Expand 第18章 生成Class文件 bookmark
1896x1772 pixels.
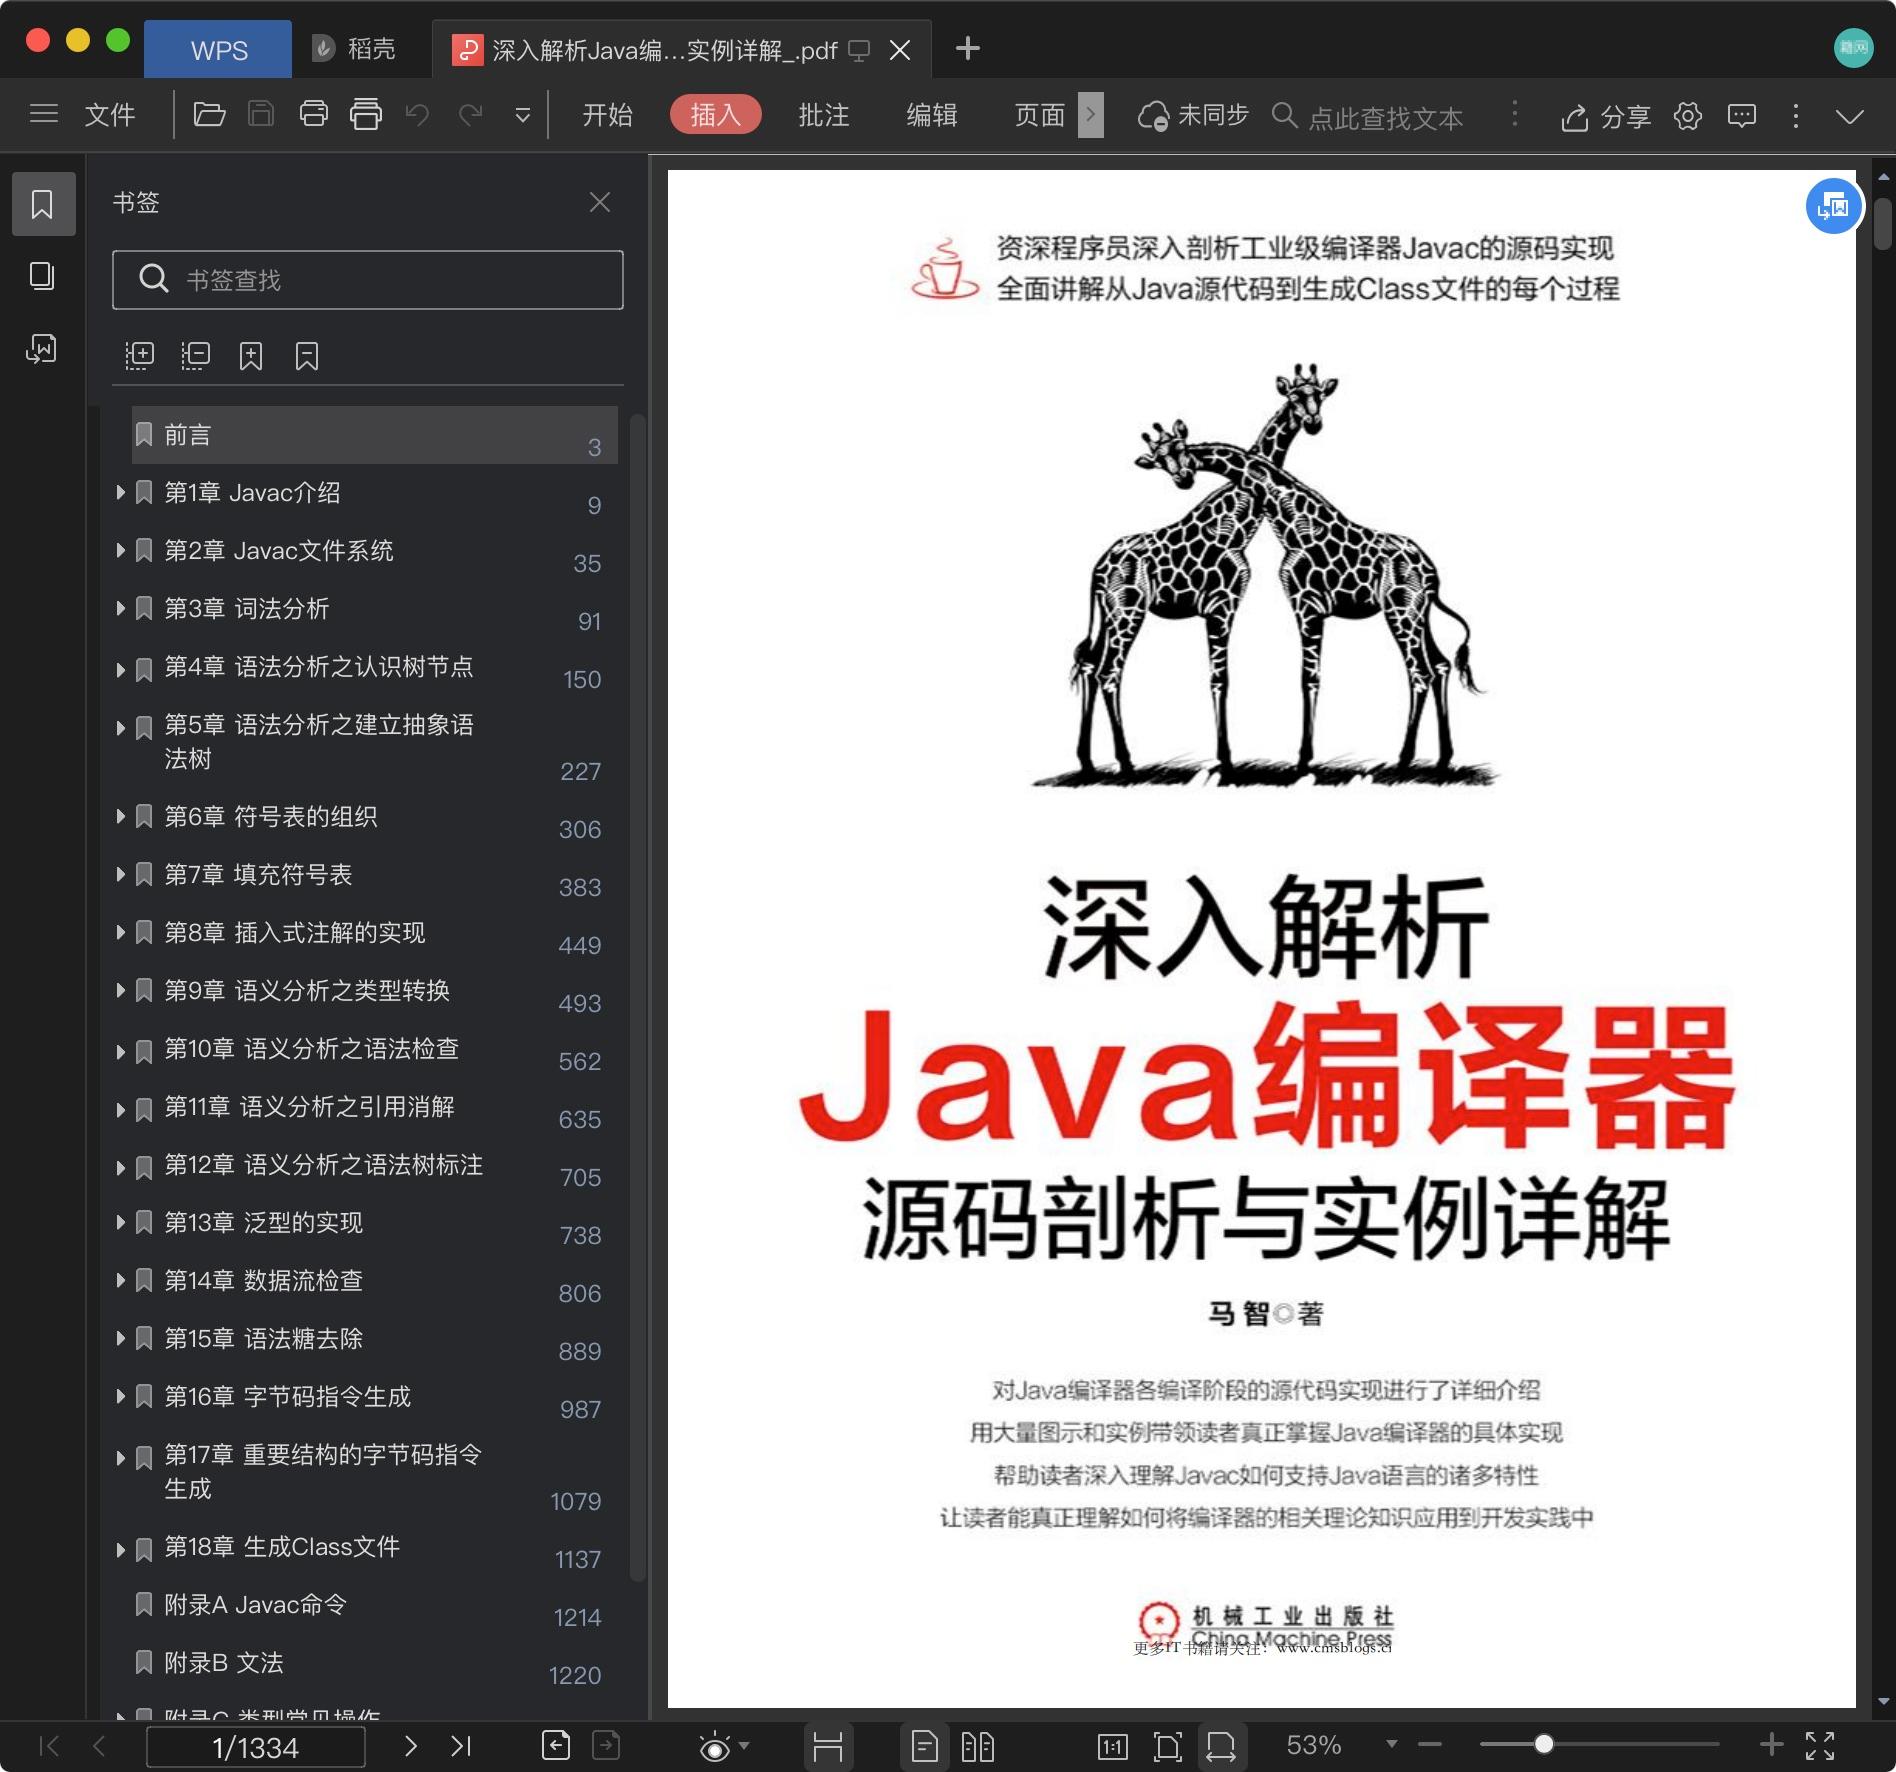click(120, 1550)
